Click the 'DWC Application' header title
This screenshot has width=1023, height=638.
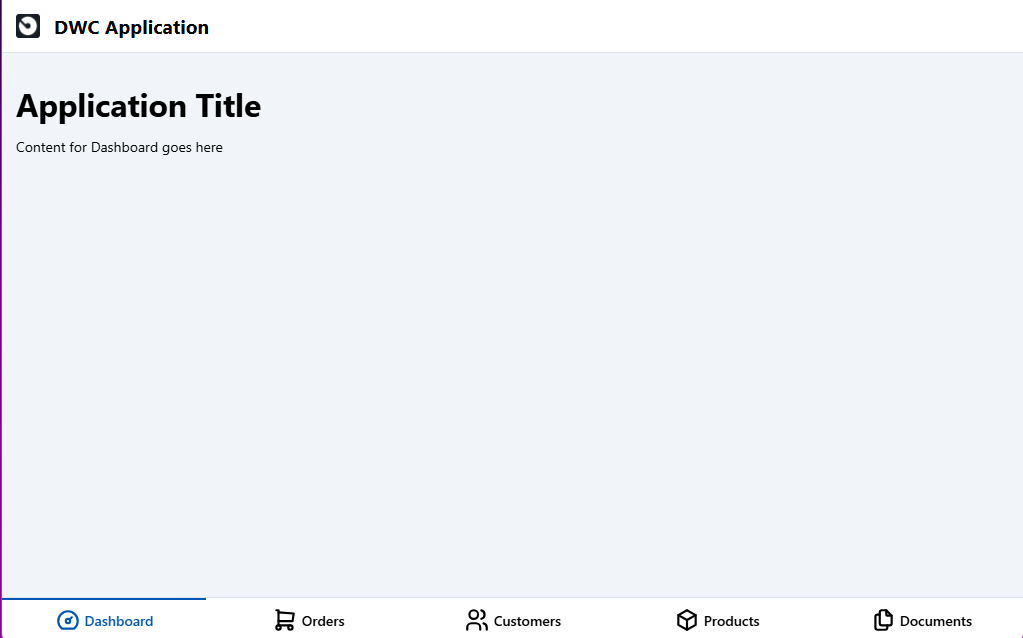pyautogui.click(x=131, y=27)
